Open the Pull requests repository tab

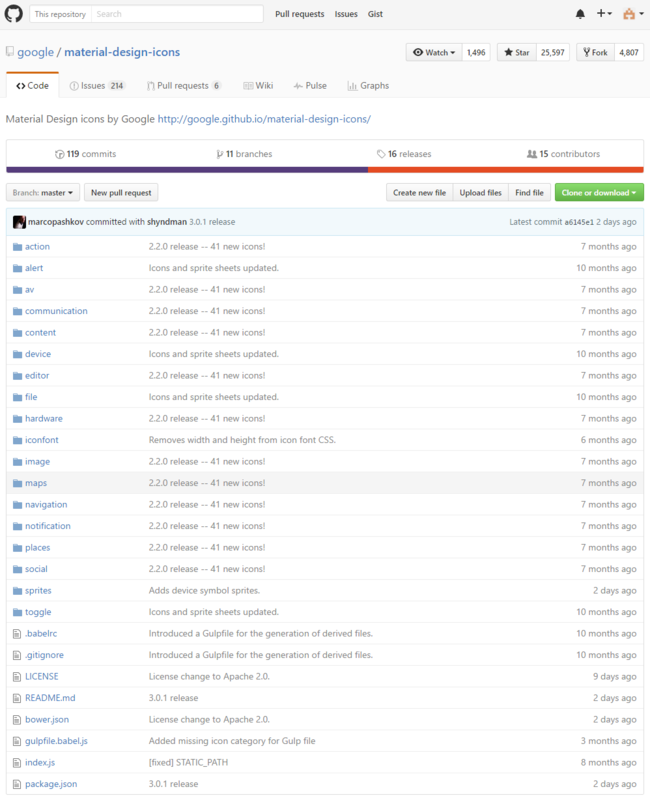pos(184,86)
